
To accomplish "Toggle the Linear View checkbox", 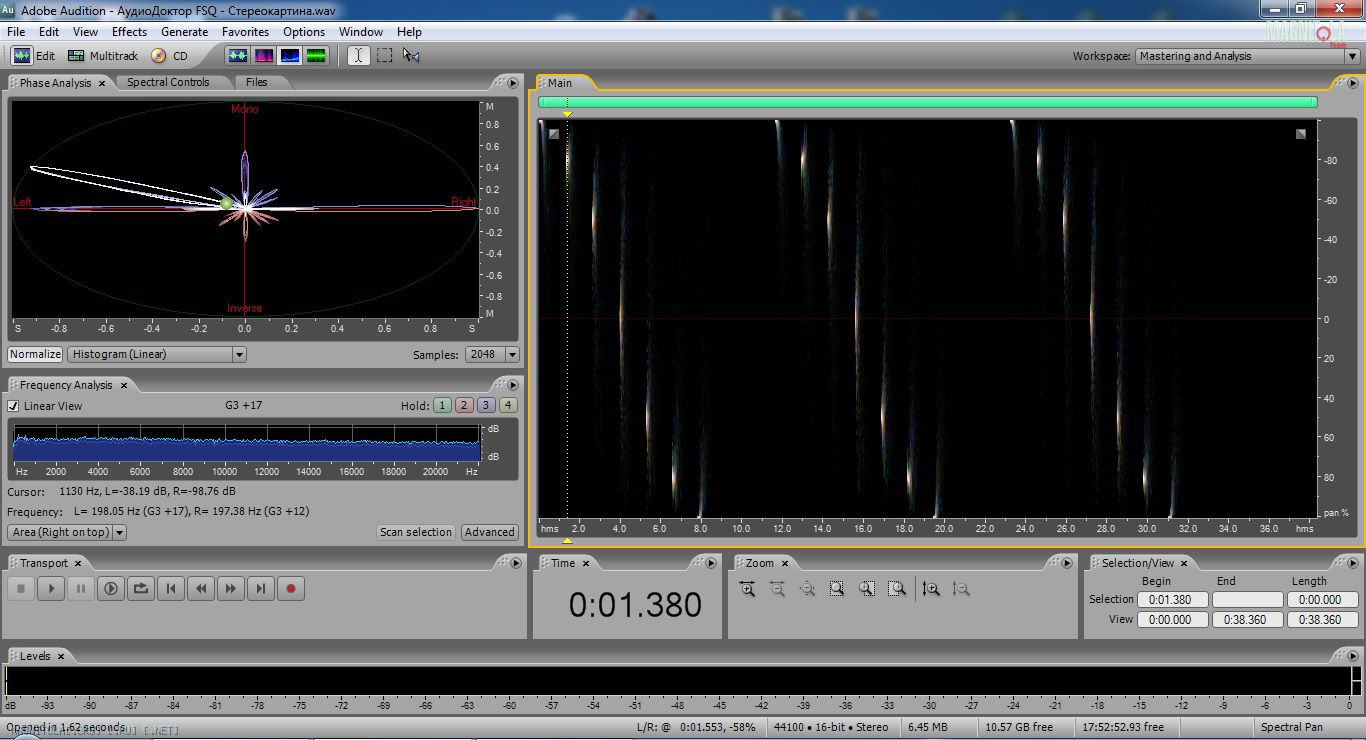I will (13, 406).
